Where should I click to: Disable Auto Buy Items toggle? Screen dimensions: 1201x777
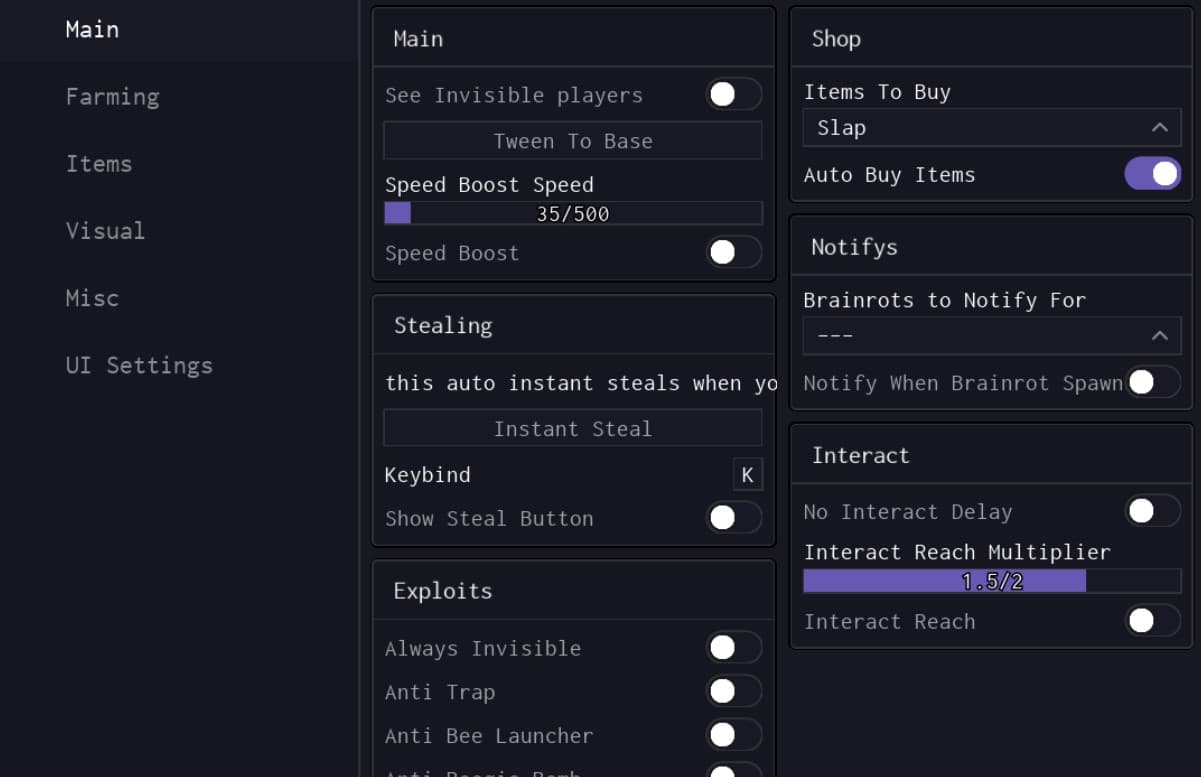pyautogui.click(x=1152, y=174)
